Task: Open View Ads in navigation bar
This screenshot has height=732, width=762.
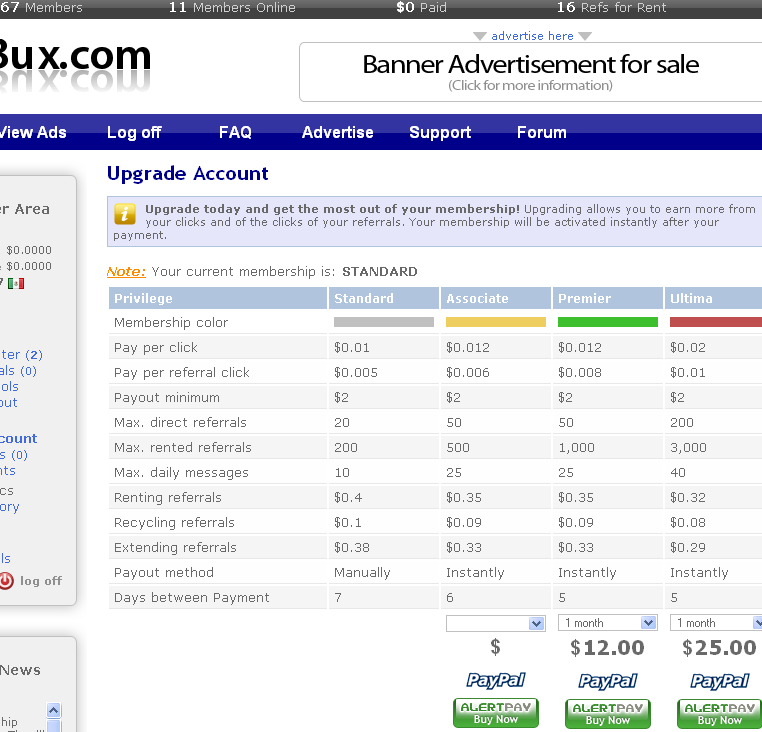Action: tap(33, 132)
